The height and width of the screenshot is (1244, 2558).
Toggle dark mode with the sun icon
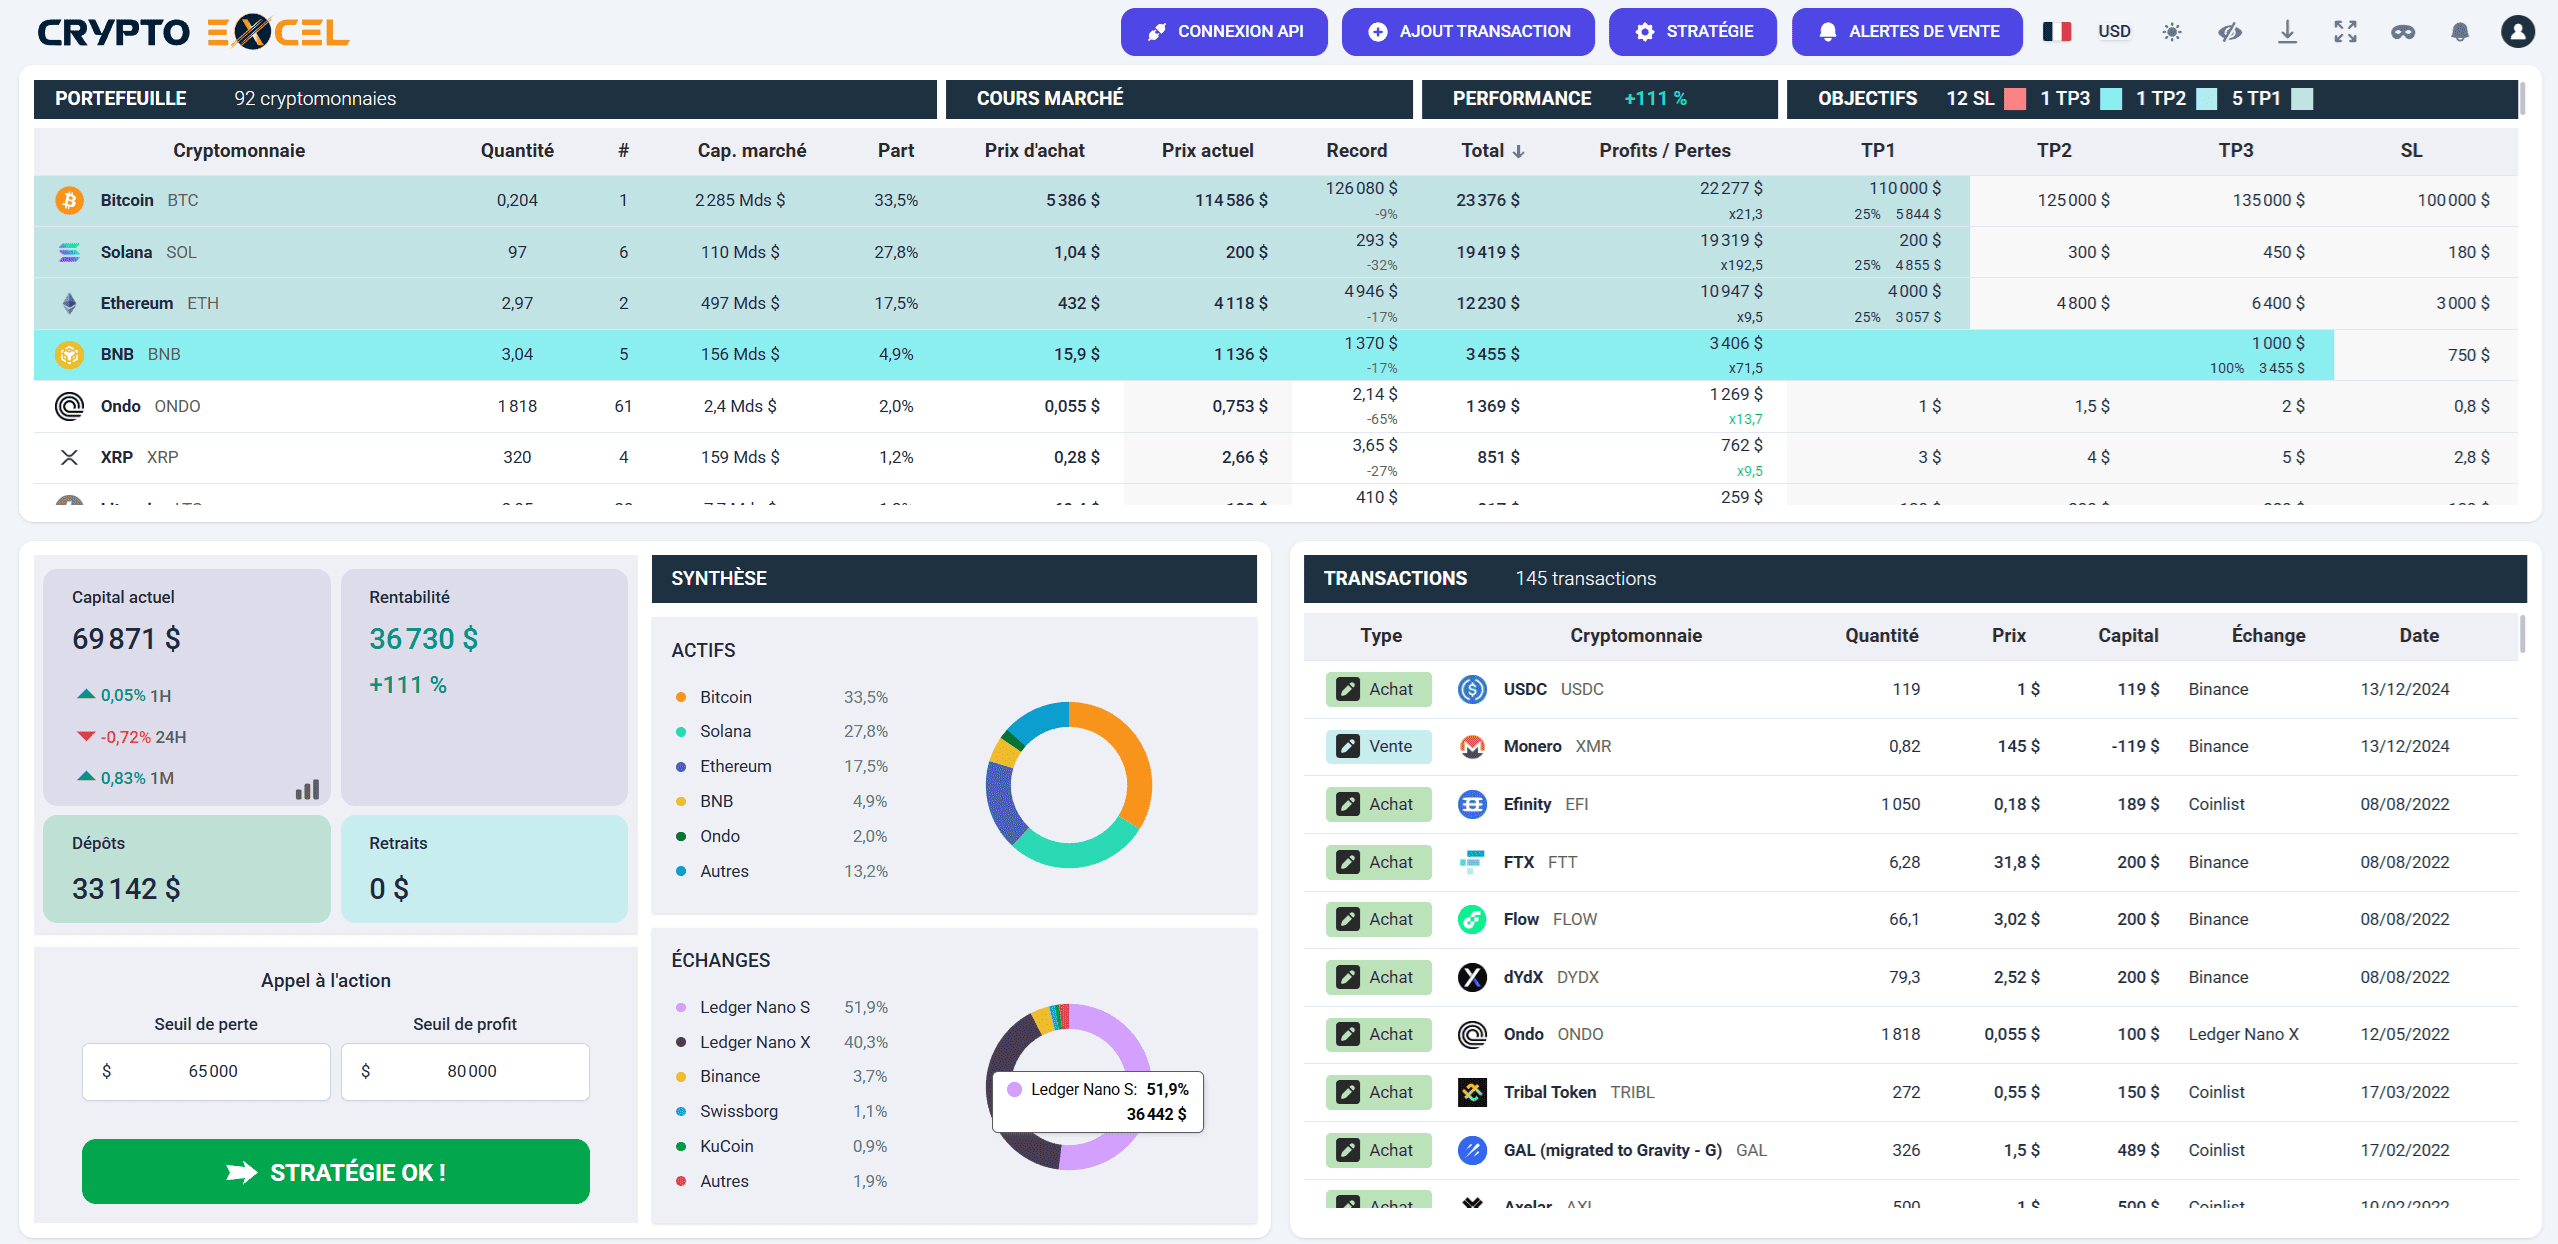pyautogui.click(x=2172, y=31)
